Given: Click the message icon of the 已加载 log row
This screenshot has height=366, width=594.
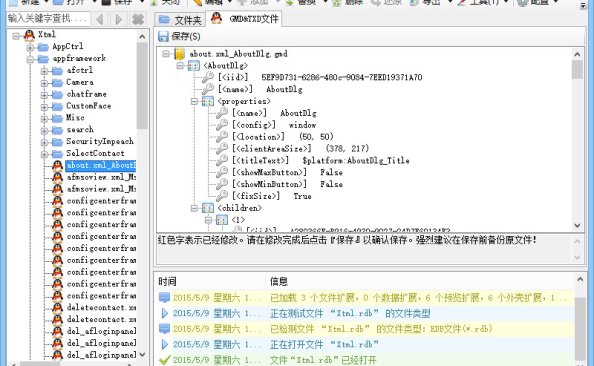Looking at the screenshot, I should (x=164, y=297).
